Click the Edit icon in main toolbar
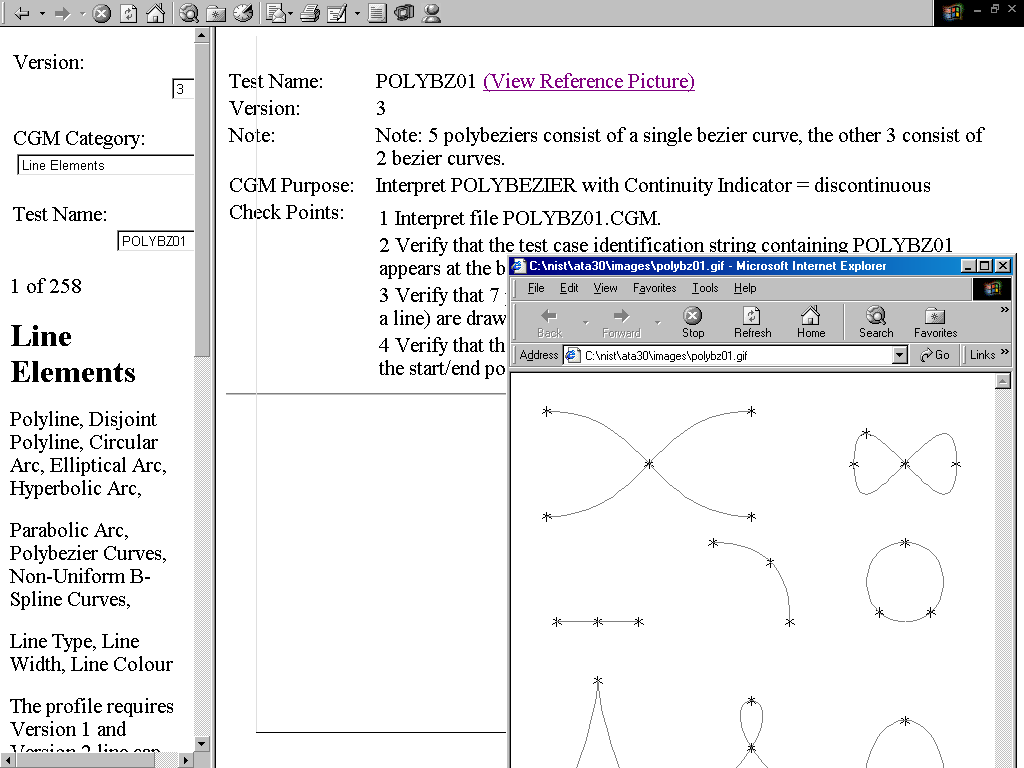The image size is (1024, 768). pos(336,14)
